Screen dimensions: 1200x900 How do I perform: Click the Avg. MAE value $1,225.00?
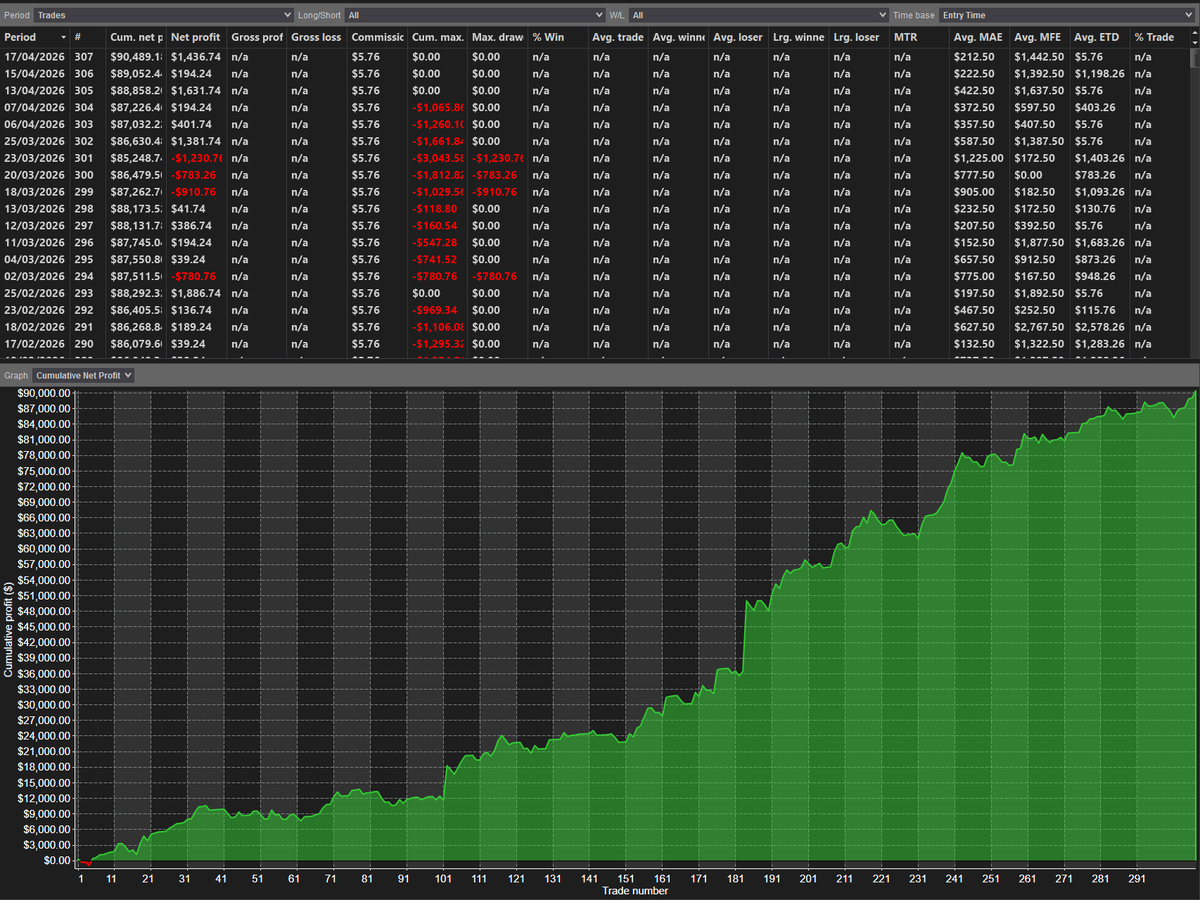(978, 158)
